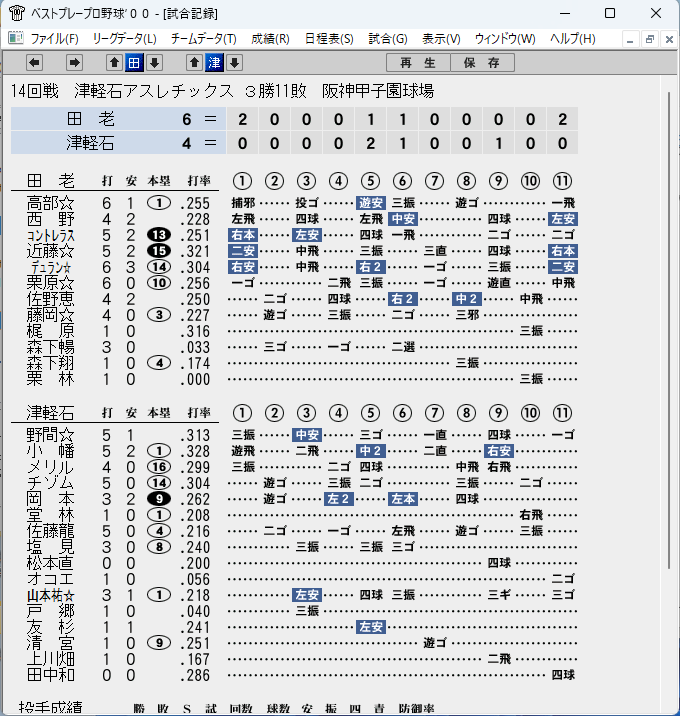Expand the 日程表(S) menu

pos(329,39)
